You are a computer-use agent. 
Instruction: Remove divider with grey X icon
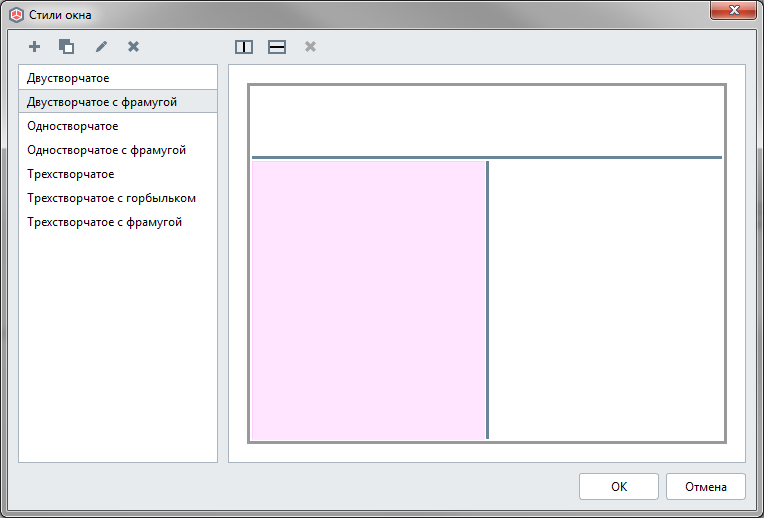pos(310,47)
